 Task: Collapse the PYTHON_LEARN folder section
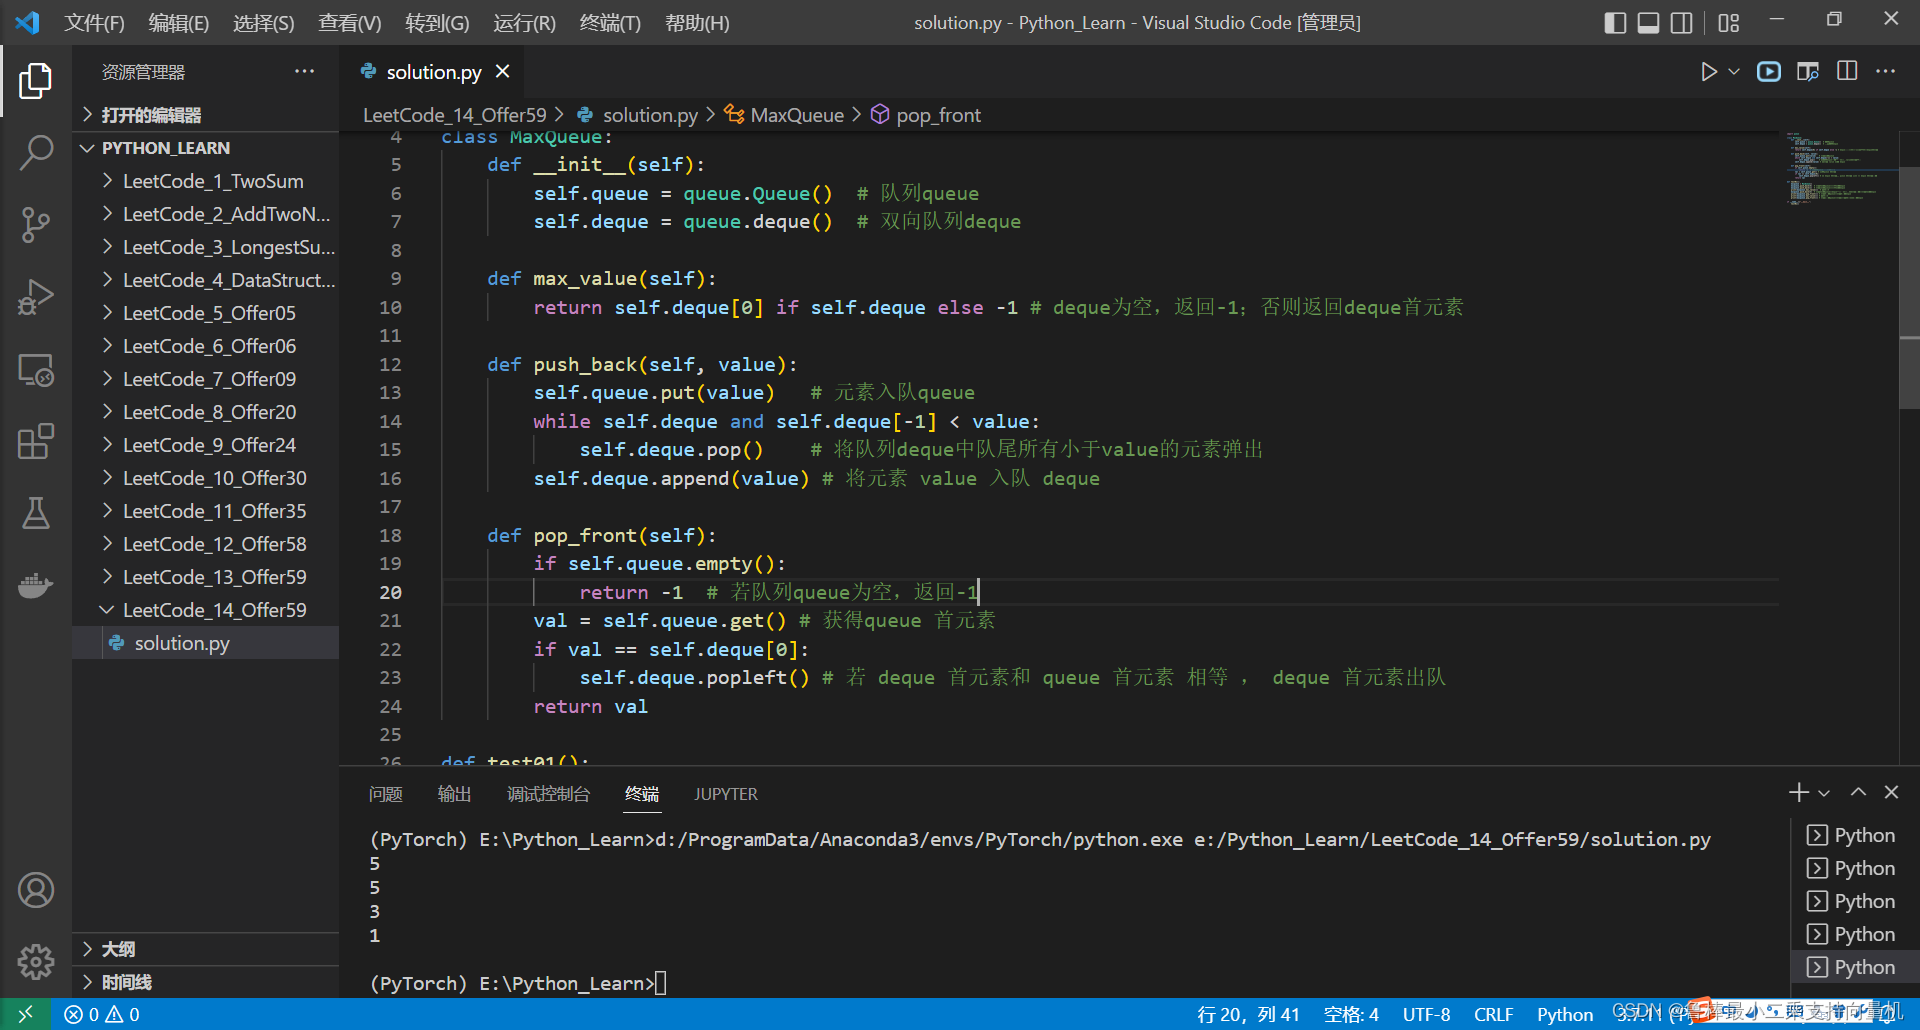(205, 148)
